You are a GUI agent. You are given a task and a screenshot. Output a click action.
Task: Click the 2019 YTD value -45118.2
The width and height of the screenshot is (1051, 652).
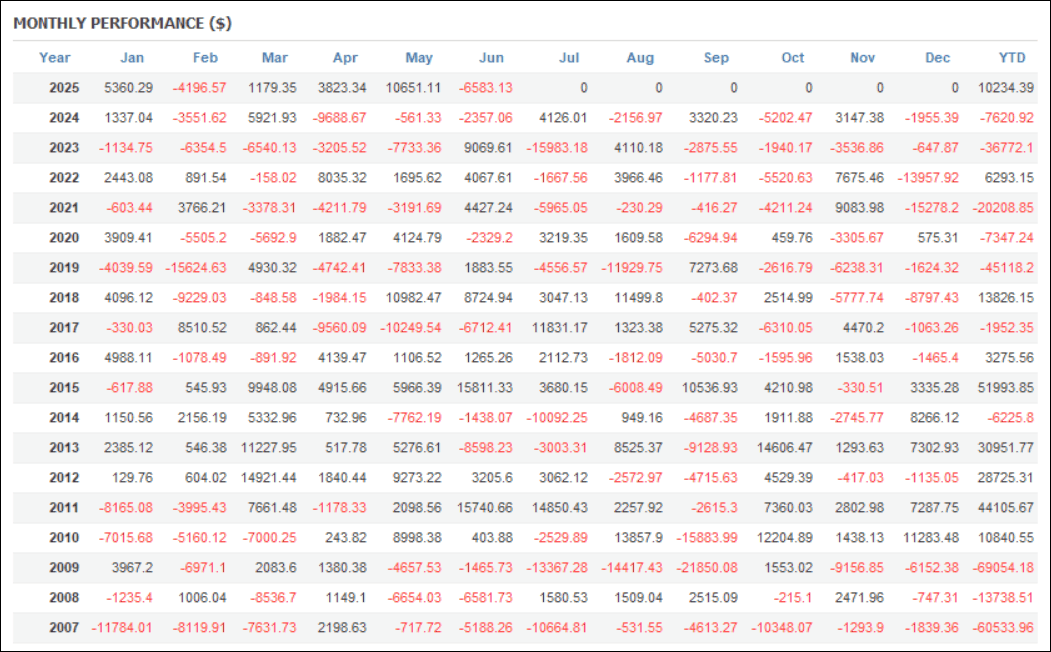point(1007,267)
